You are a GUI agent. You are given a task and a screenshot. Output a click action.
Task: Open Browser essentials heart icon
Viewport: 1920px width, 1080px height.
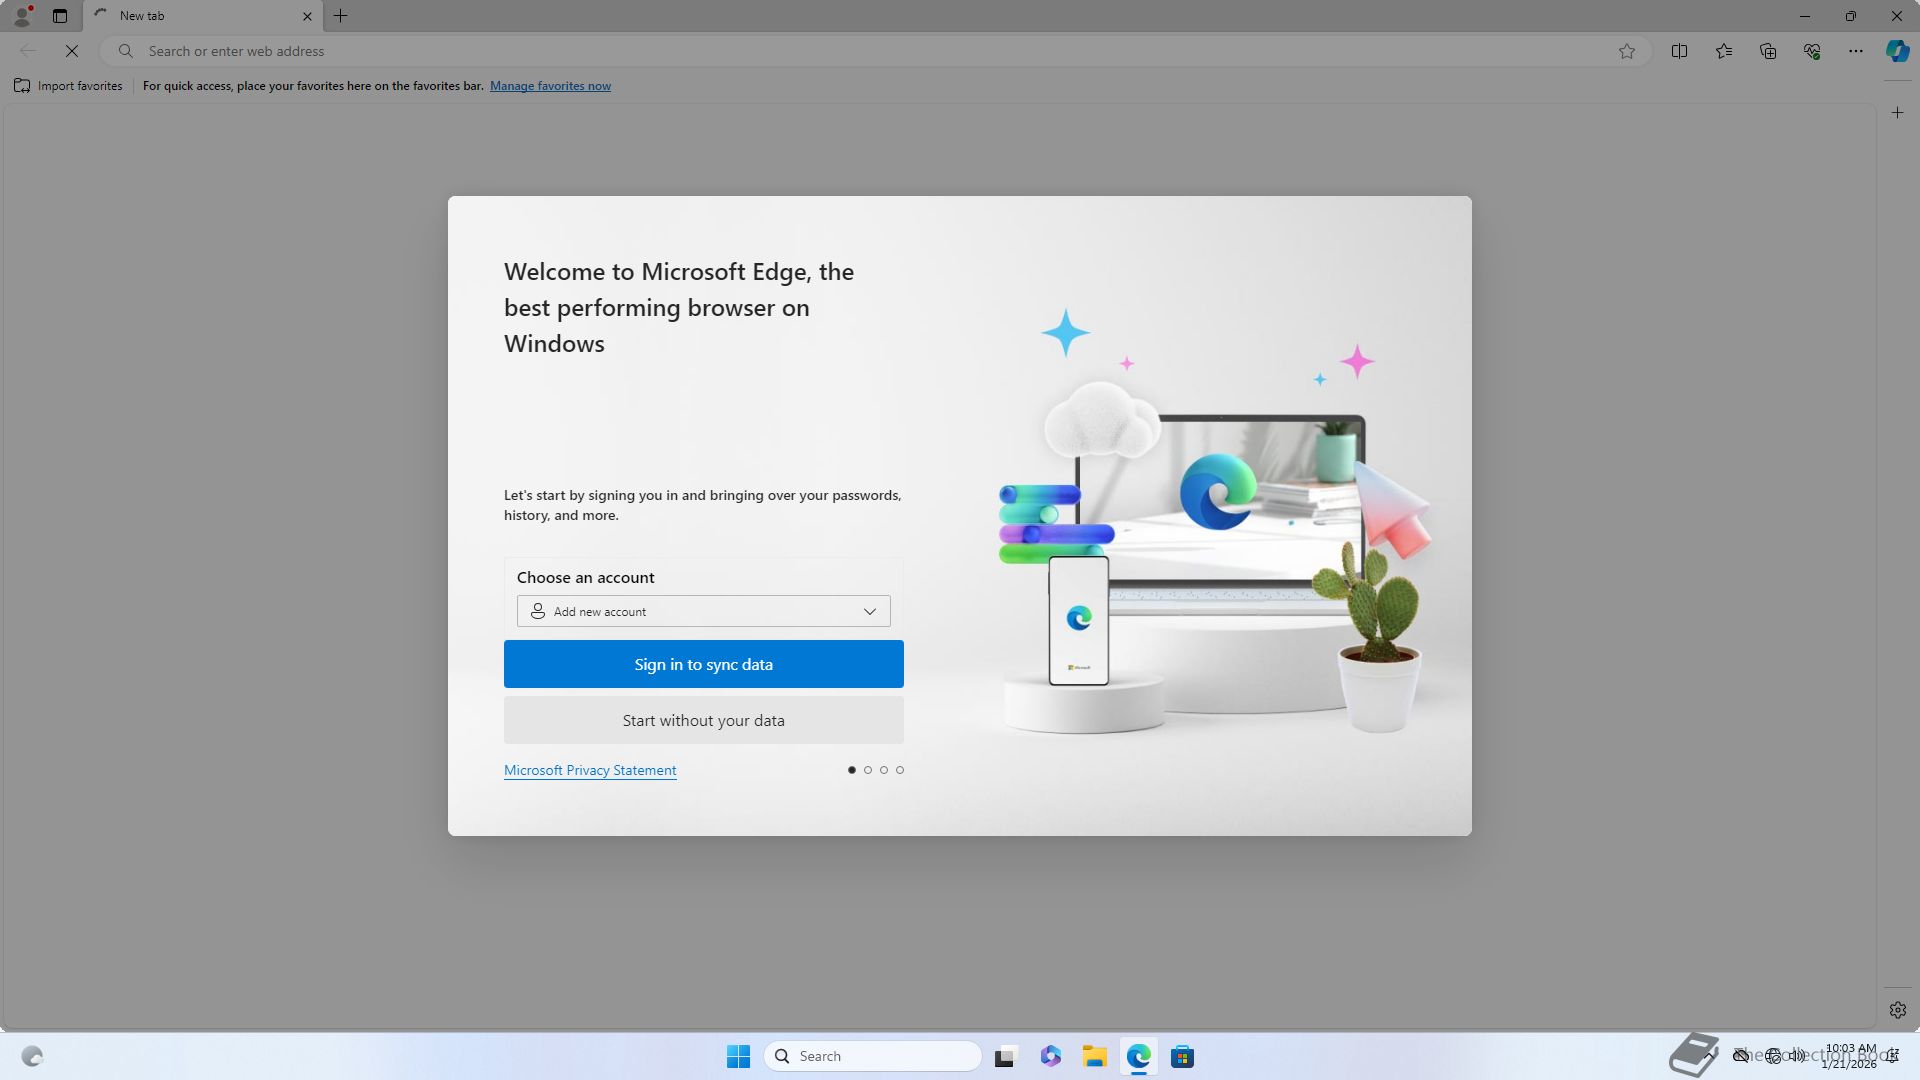1811,51
